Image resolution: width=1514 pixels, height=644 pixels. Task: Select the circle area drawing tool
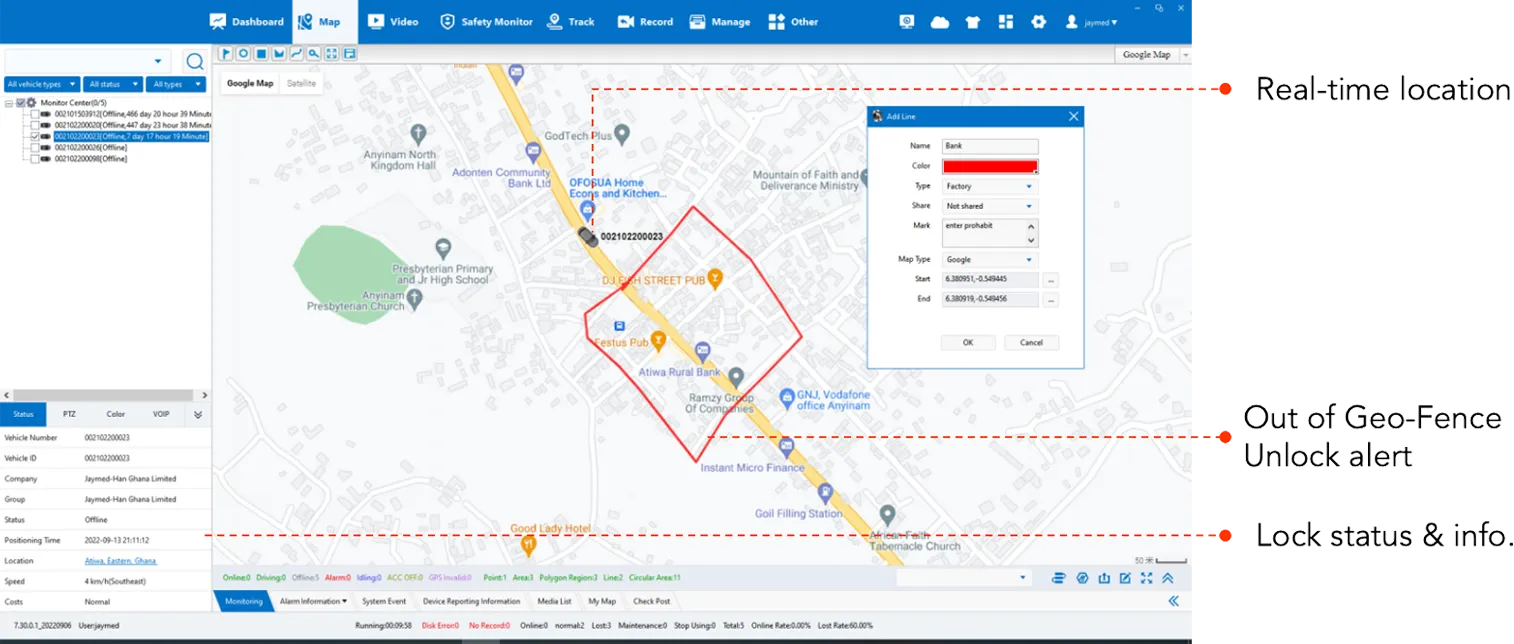click(243, 53)
